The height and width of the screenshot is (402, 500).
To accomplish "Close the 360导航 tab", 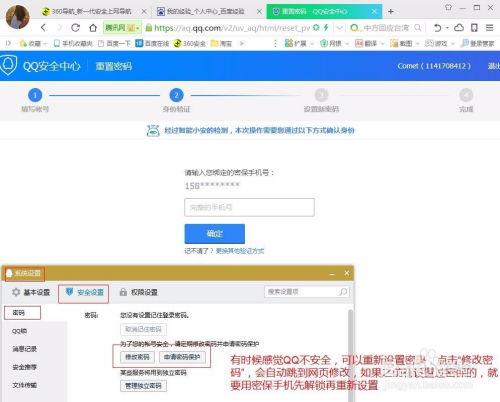I will coord(144,11).
